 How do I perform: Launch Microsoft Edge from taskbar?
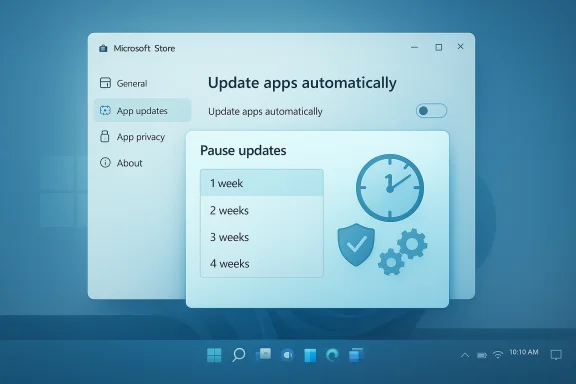(333, 355)
